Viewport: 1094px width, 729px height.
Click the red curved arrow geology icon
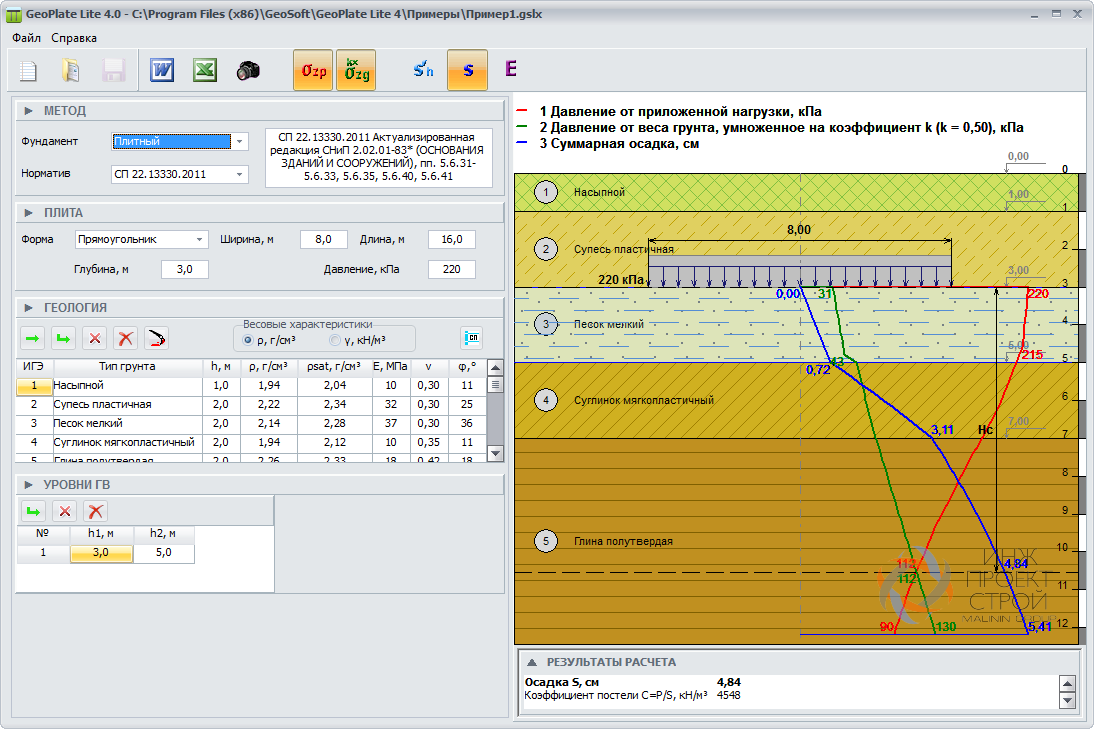[156, 339]
